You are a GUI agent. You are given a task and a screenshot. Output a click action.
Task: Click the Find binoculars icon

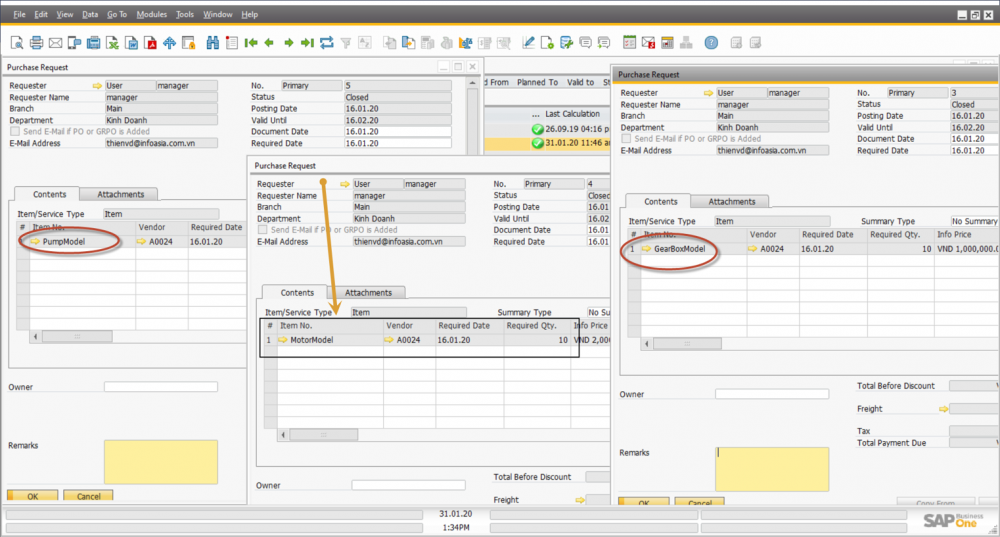(x=212, y=43)
